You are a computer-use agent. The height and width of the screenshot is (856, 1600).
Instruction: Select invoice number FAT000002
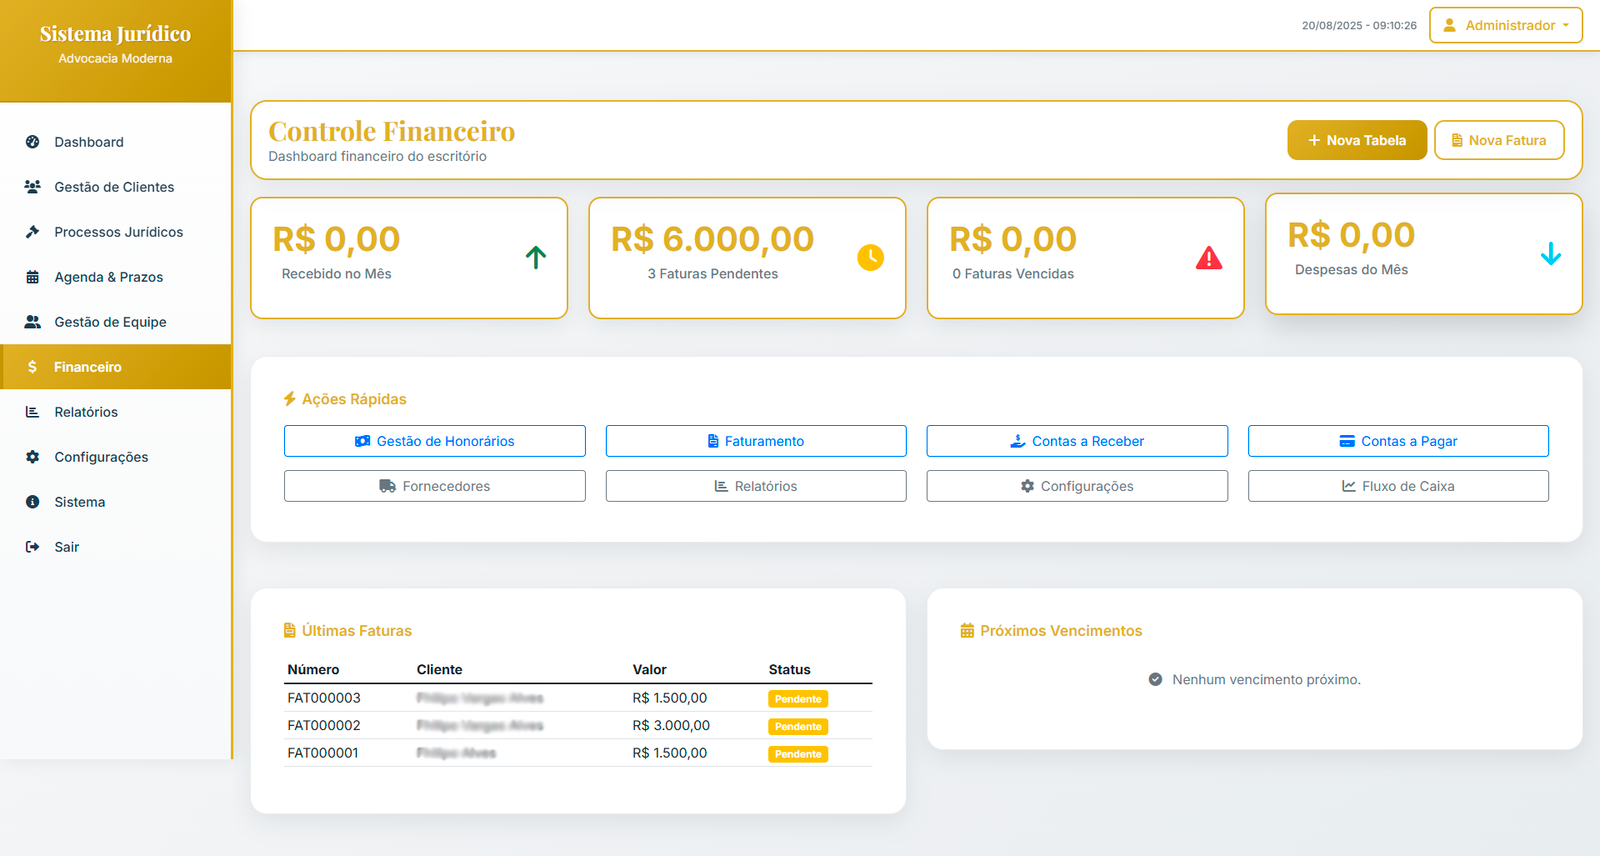(324, 725)
